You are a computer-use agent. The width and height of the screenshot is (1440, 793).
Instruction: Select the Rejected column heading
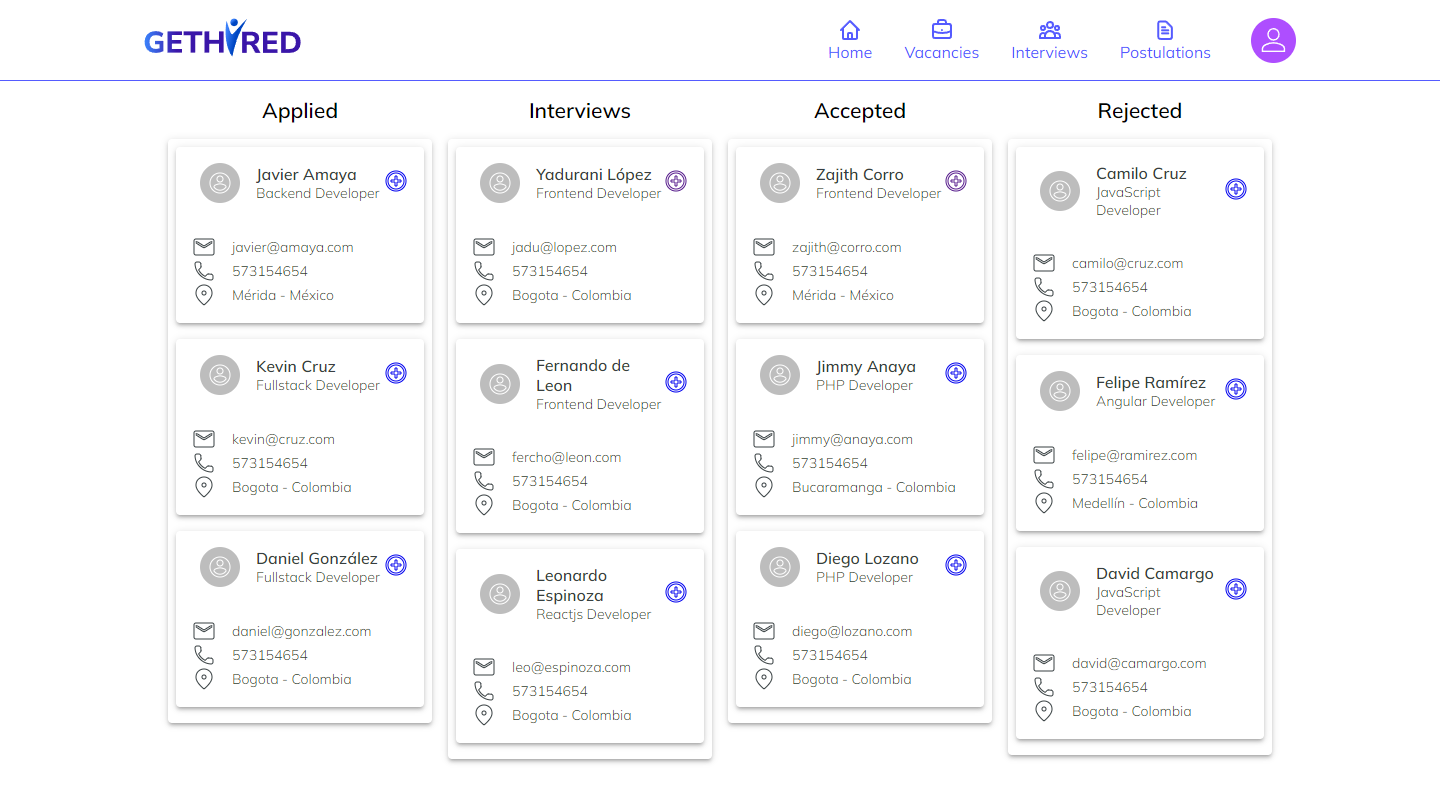1140,111
